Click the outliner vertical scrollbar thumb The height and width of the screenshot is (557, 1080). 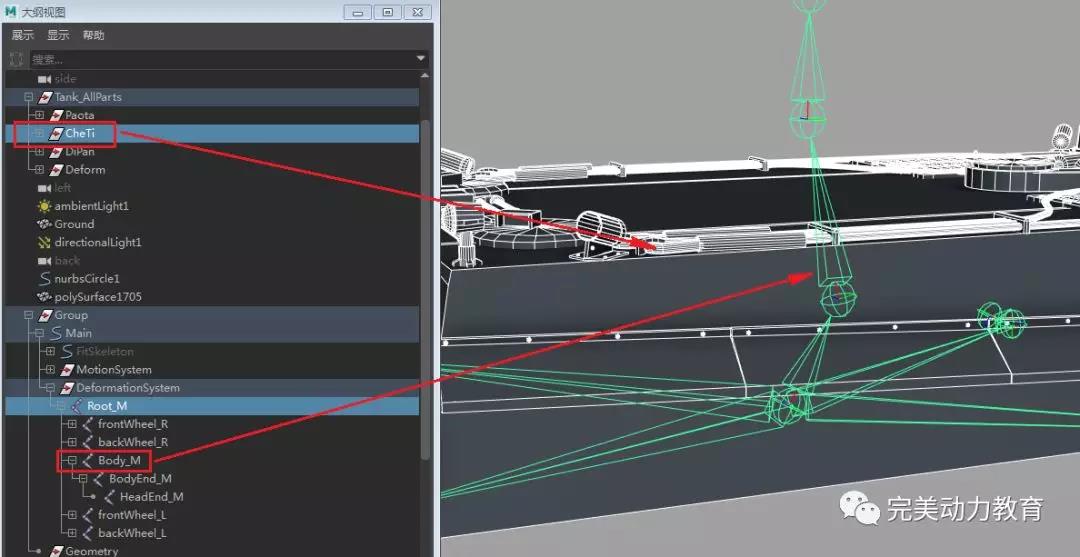pos(425,289)
